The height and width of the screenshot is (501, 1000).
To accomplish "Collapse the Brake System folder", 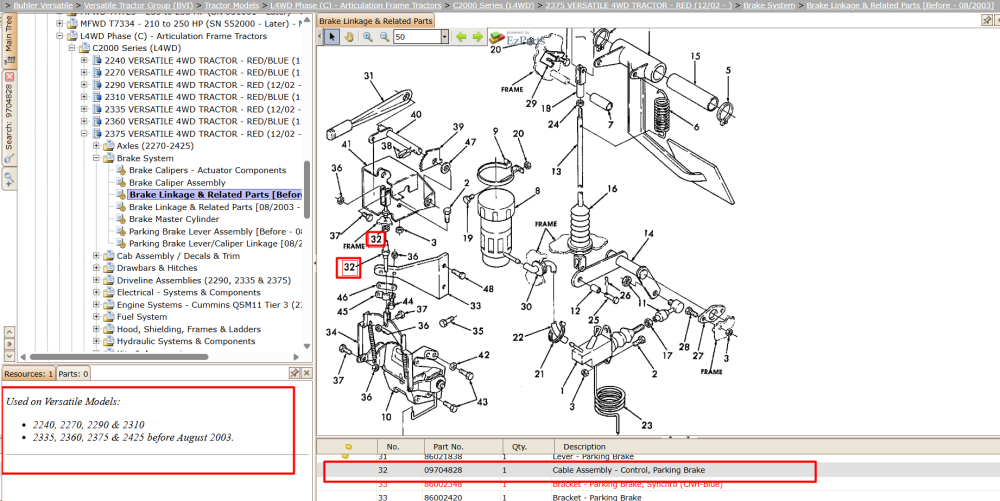I will pyautogui.click(x=96, y=158).
